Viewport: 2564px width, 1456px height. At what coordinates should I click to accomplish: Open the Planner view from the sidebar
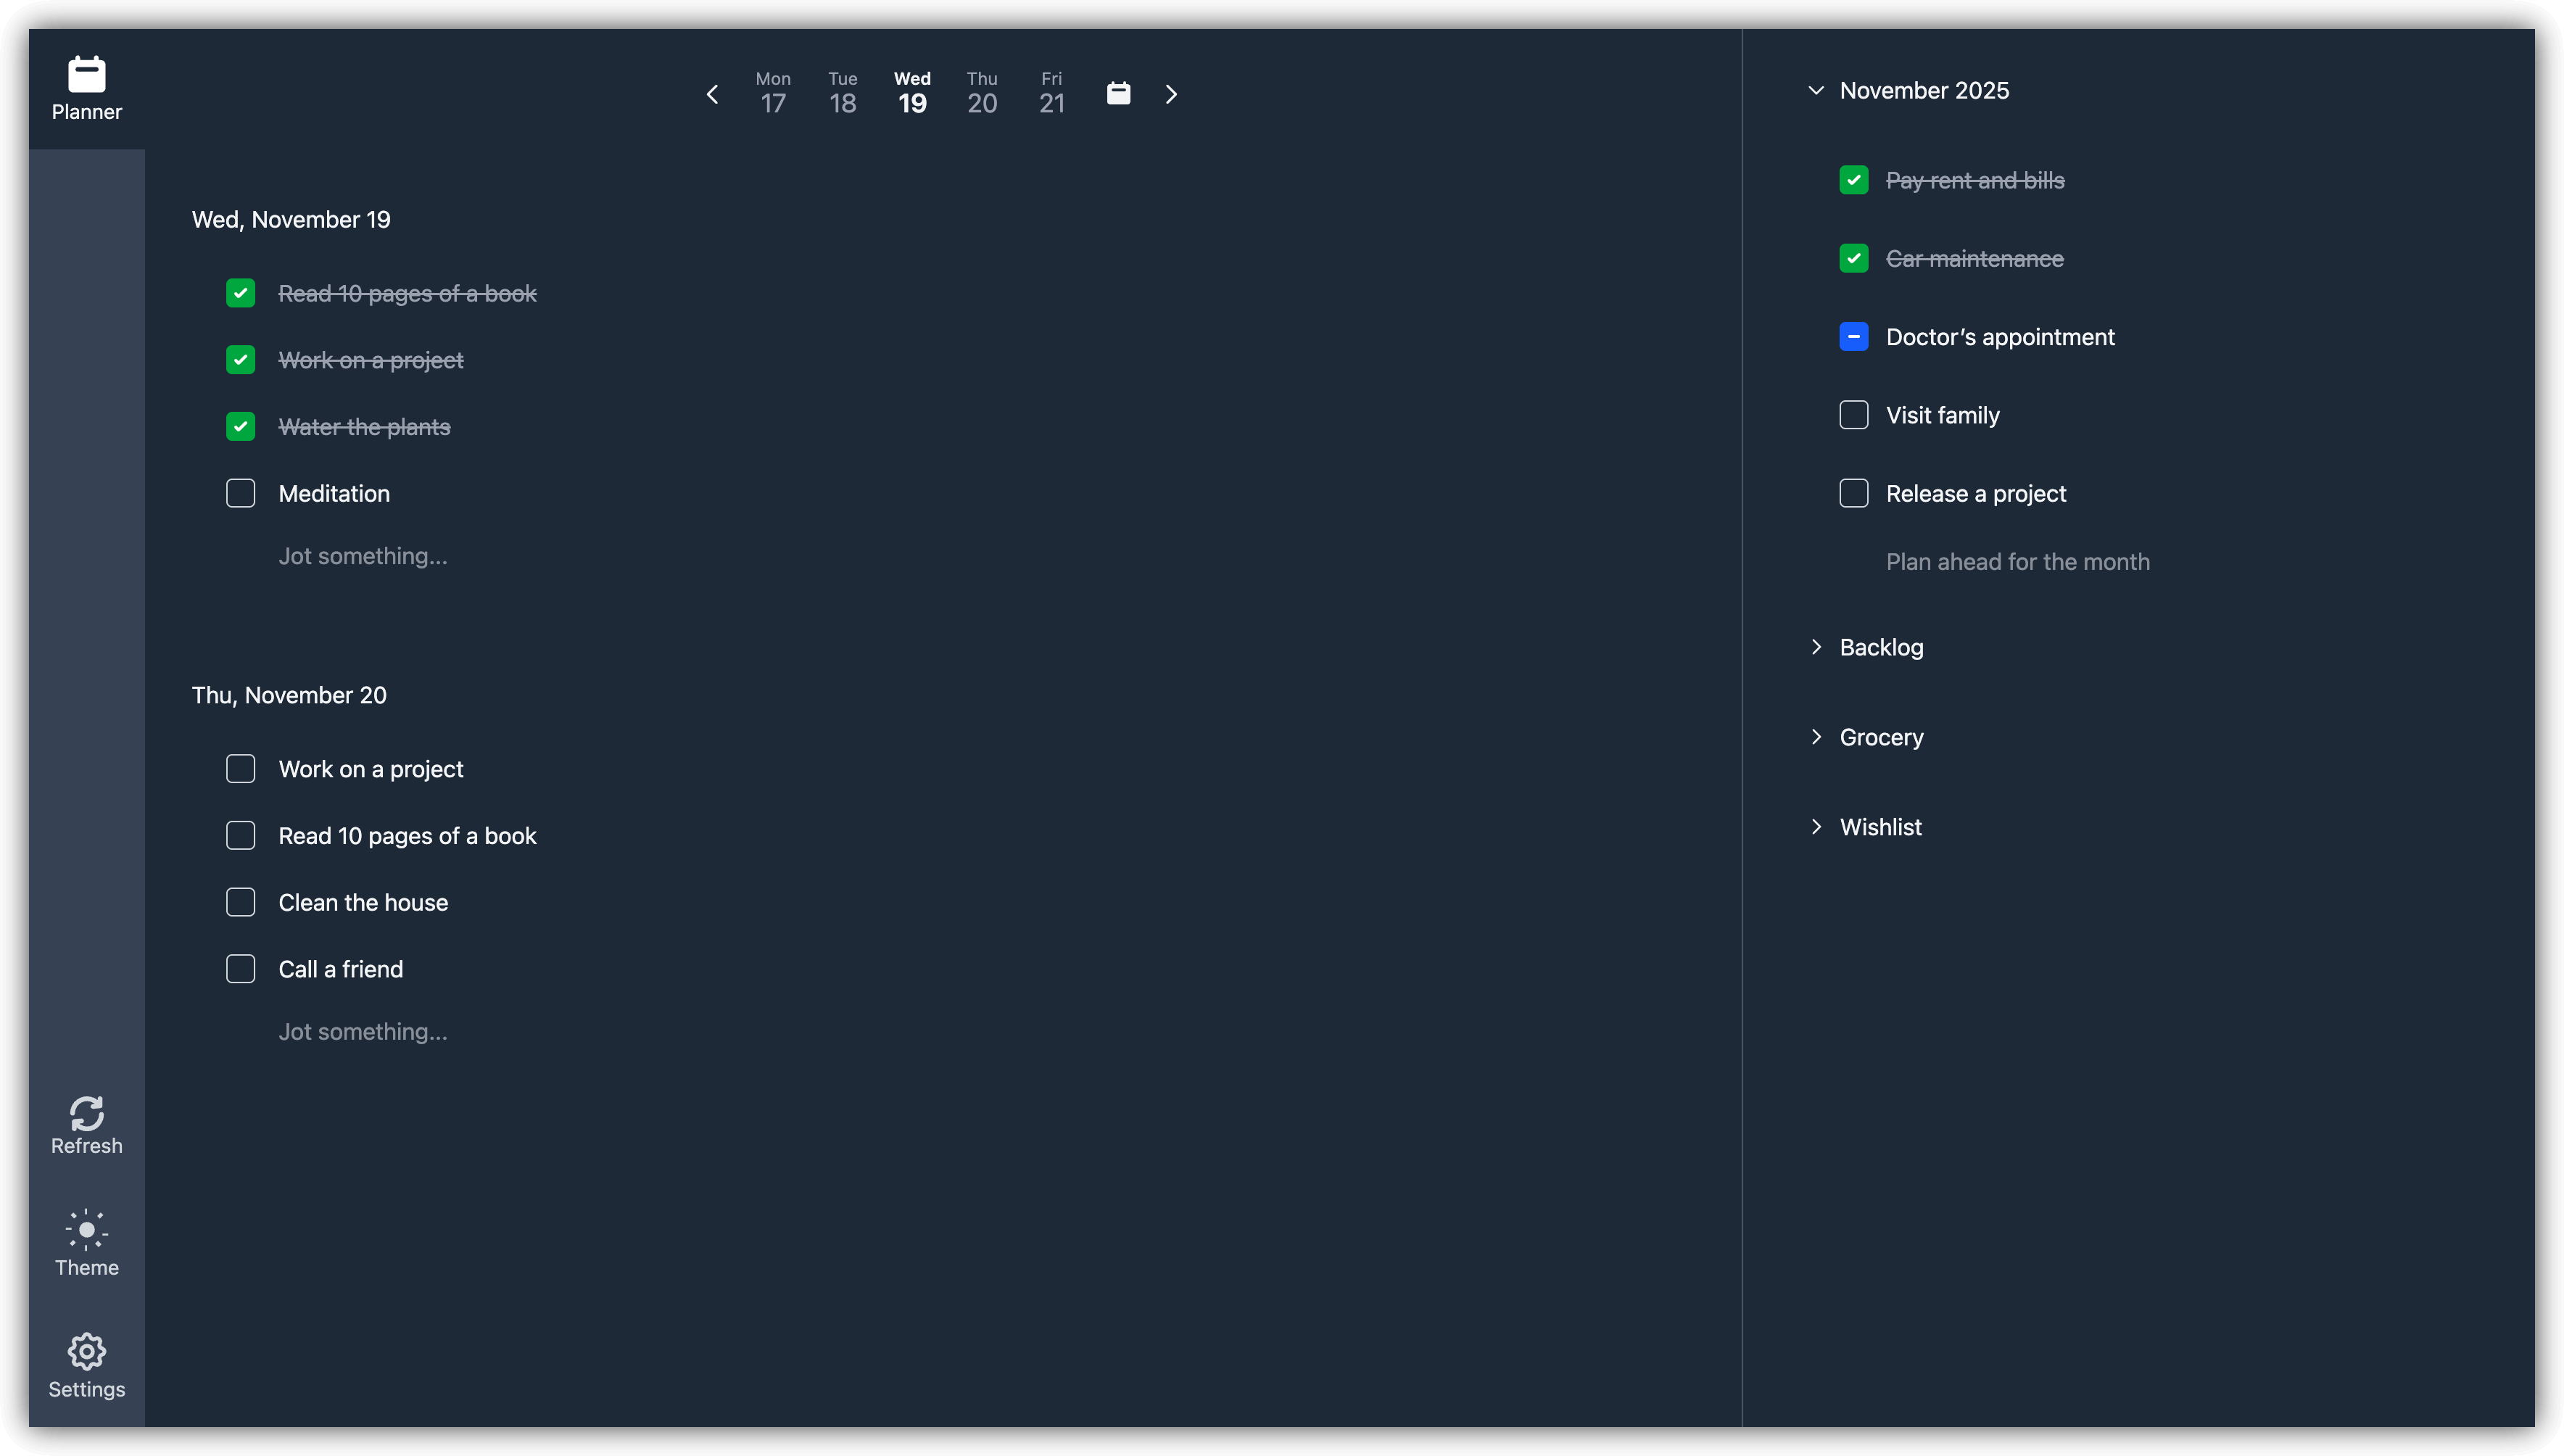coord(86,89)
